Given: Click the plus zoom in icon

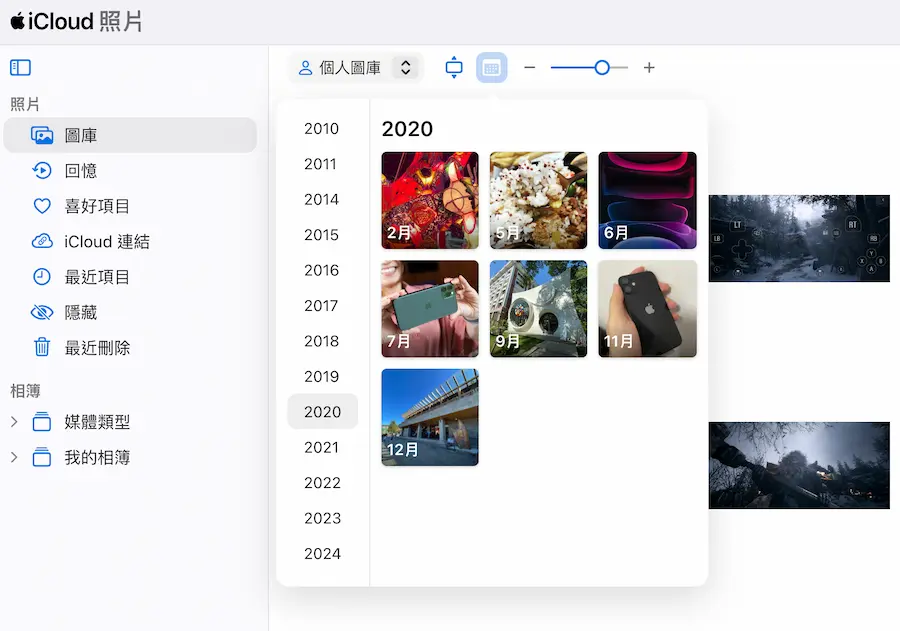Looking at the screenshot, I should coord(649,68).
